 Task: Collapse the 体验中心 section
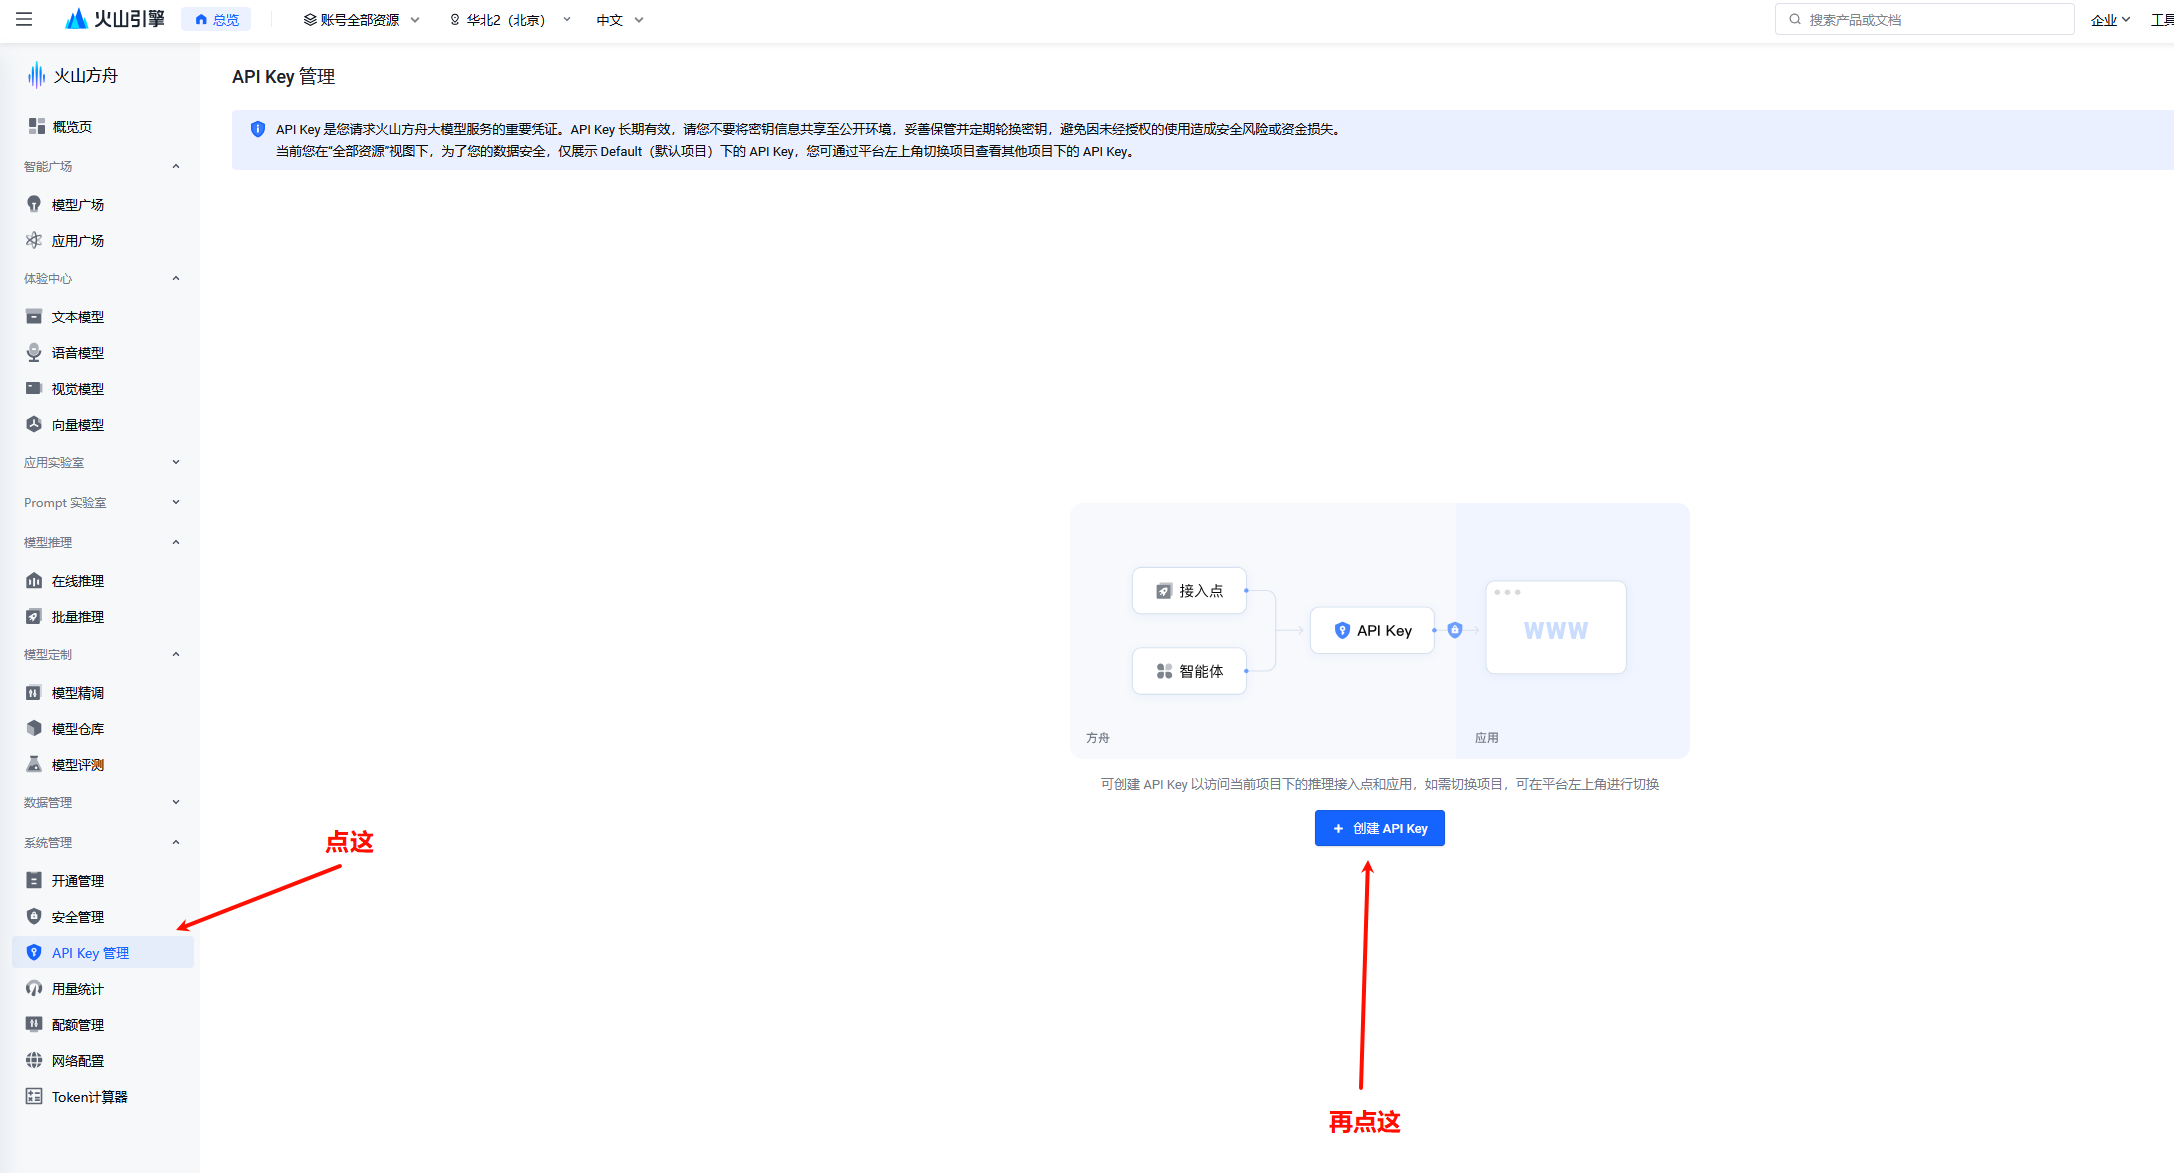tap(176, 278)
